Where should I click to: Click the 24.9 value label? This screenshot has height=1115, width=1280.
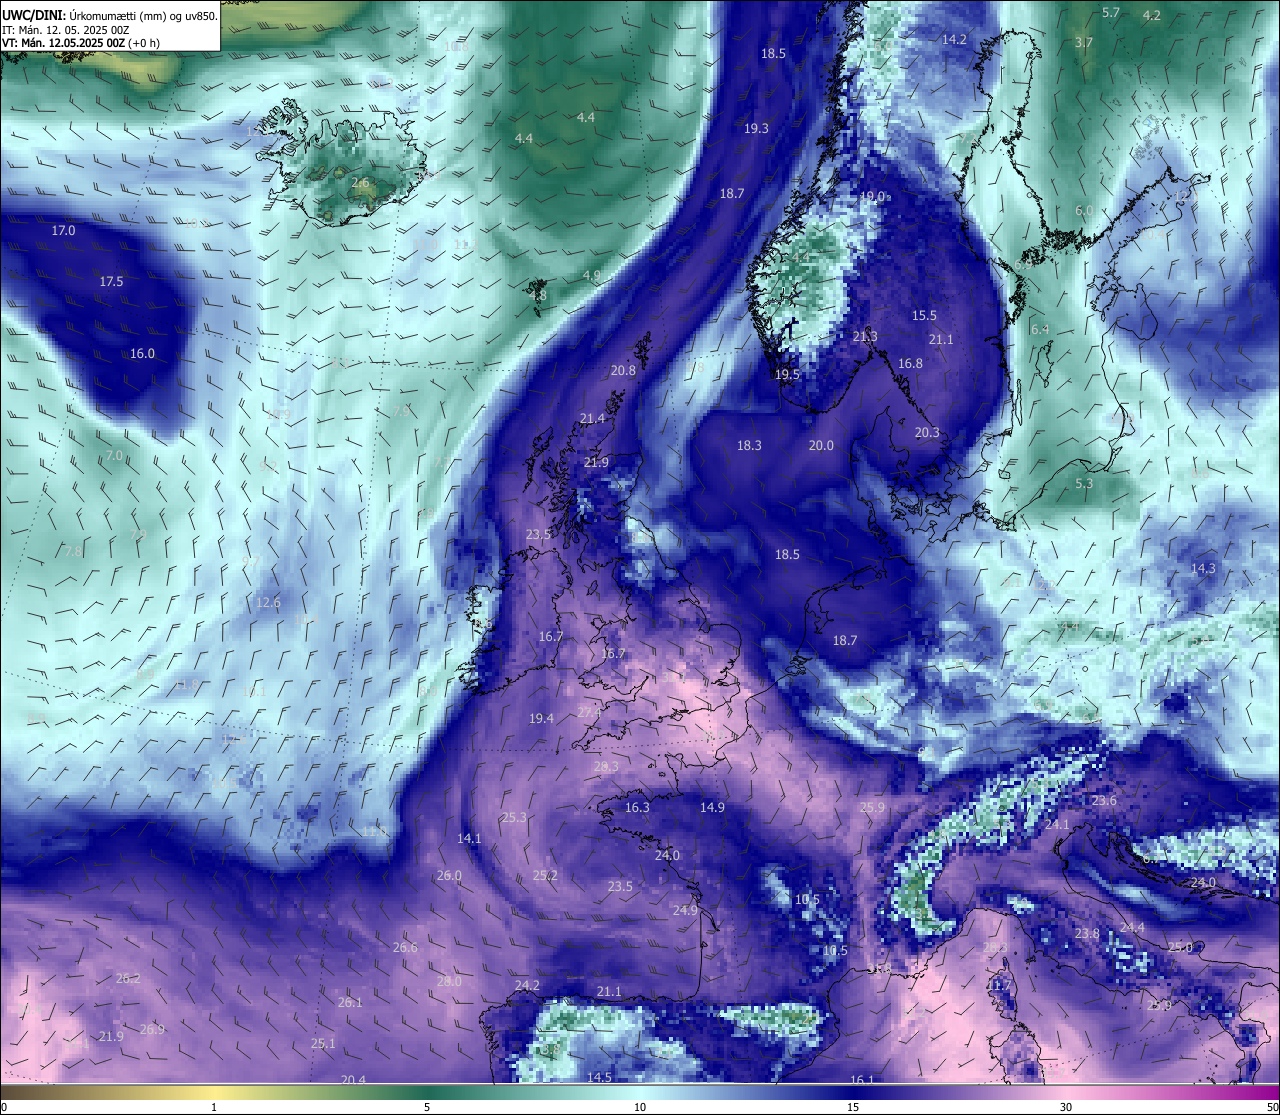[x=685, y=911]
